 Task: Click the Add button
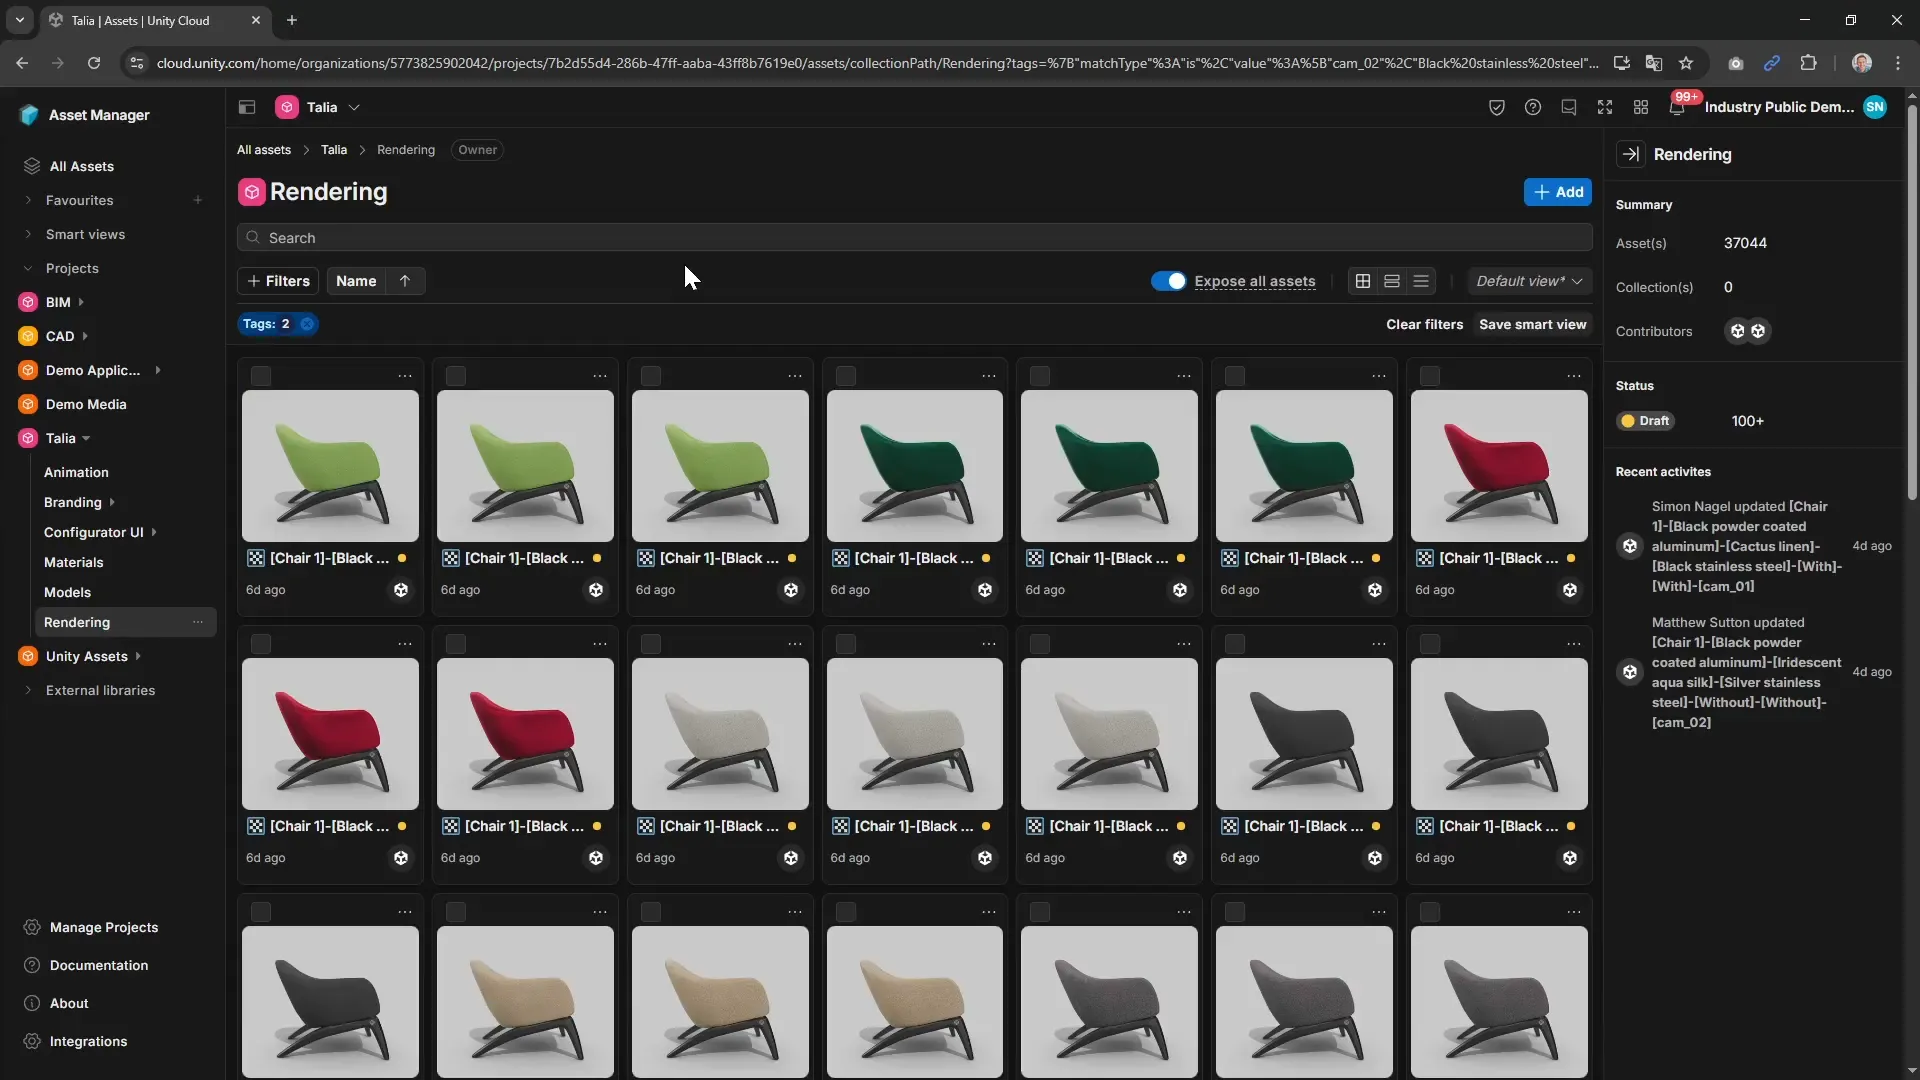(1557, 192)
